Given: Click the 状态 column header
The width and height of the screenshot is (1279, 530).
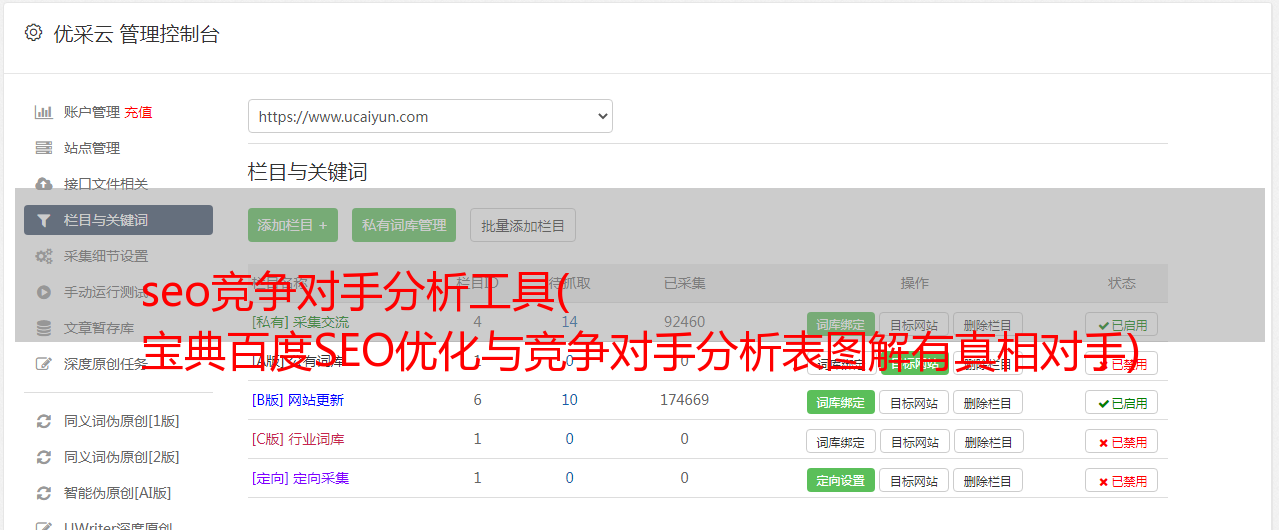Looking at the screenshot, I should click(1121, 283).
